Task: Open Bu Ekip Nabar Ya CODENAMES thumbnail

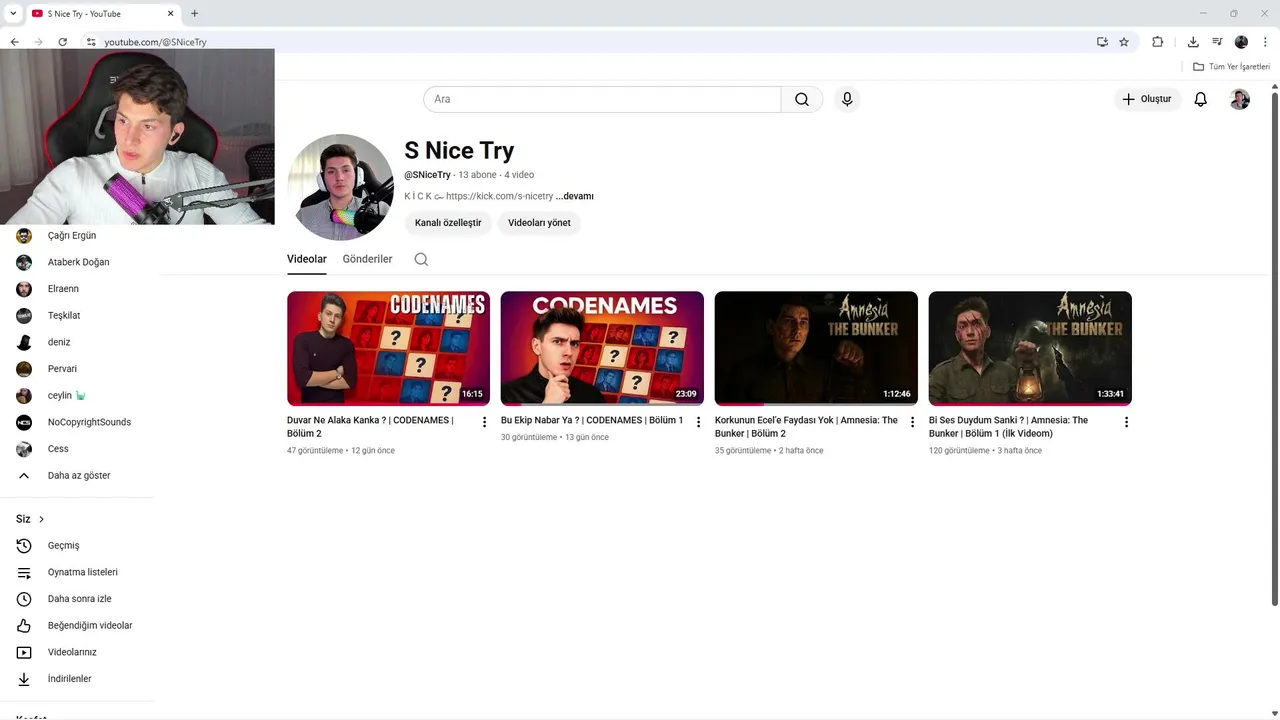Action: pos(602,348)
